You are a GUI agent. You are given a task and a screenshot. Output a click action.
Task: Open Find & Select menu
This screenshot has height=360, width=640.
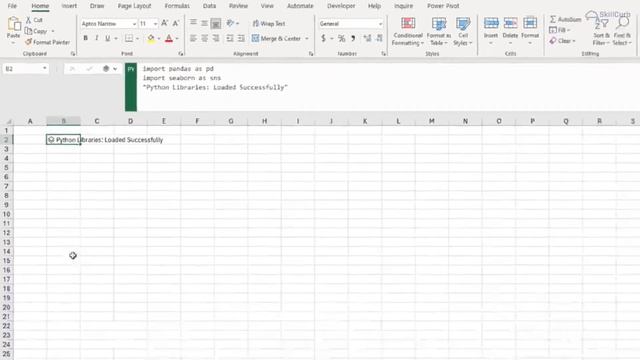tap(622, 33)
